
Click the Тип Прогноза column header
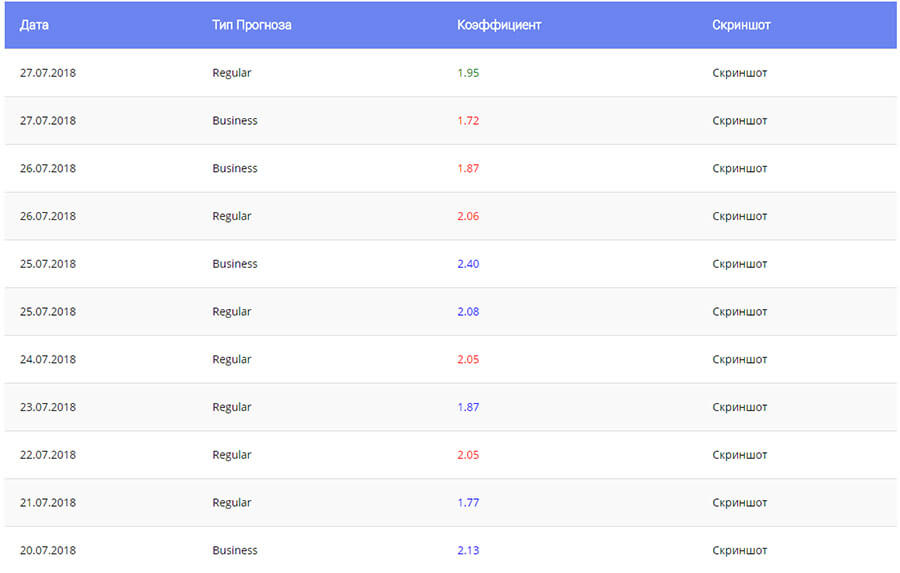pos(251,25)
